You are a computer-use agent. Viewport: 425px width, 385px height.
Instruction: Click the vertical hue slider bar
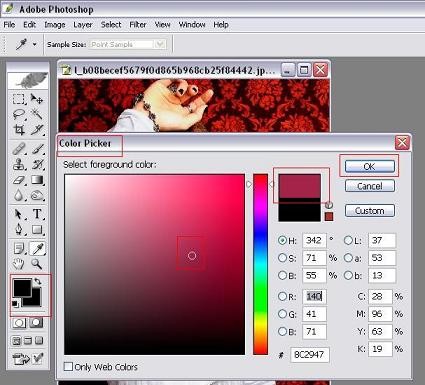[x=260, y=264]
